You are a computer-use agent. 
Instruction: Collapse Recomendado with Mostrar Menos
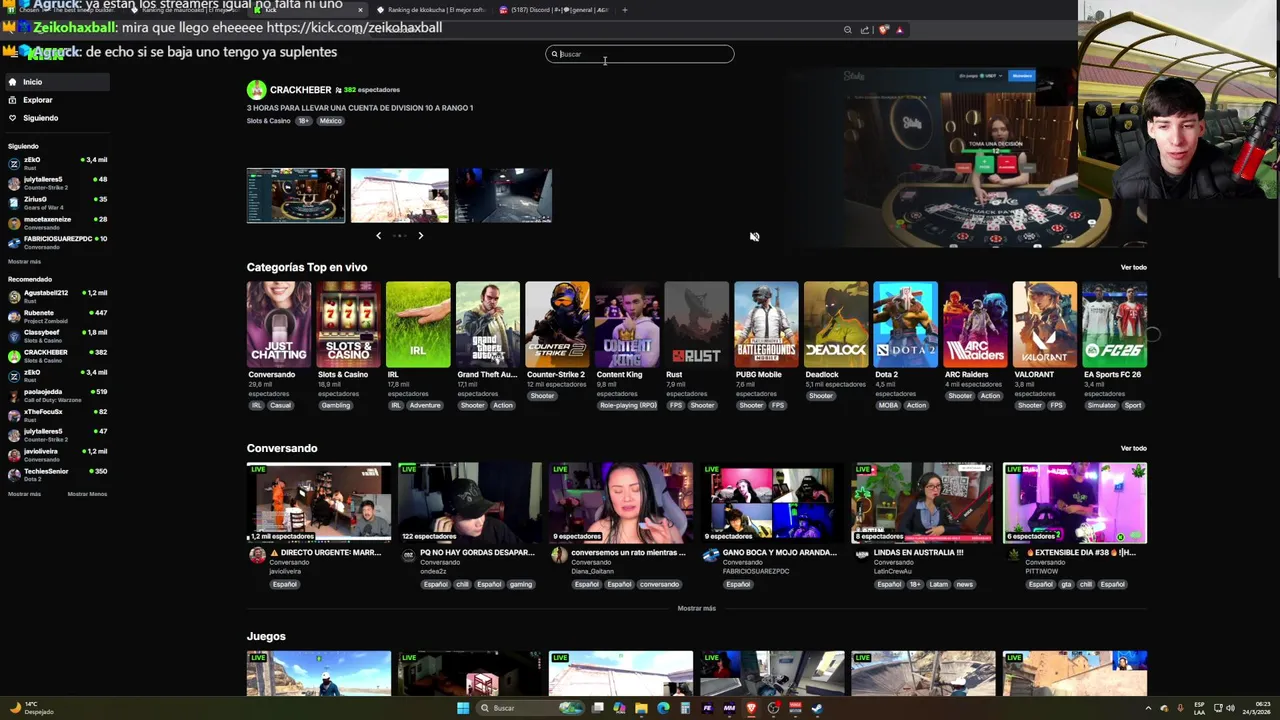(87, 494)
